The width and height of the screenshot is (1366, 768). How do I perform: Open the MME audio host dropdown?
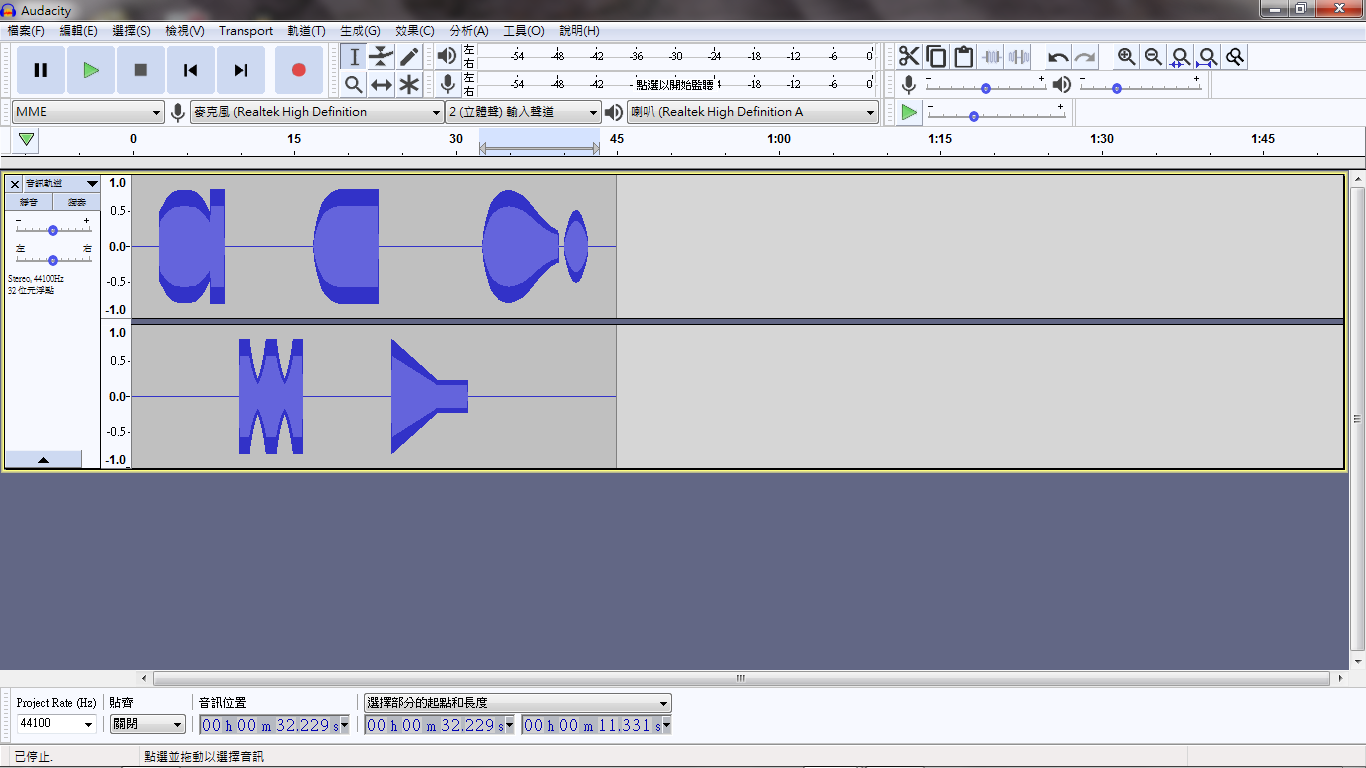[88, 112]
